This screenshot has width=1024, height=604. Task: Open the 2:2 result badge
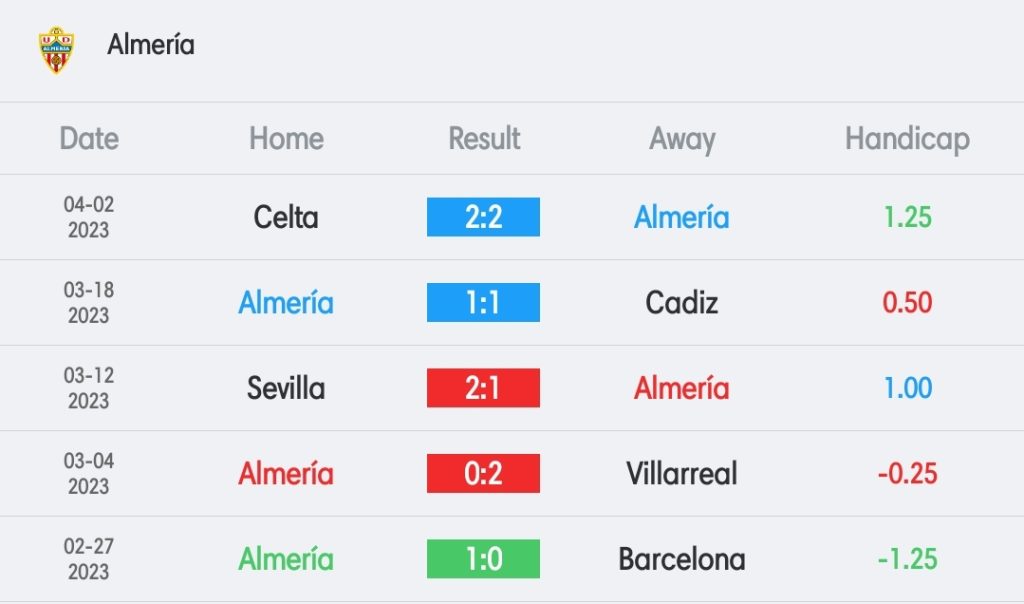coord(483,217)
